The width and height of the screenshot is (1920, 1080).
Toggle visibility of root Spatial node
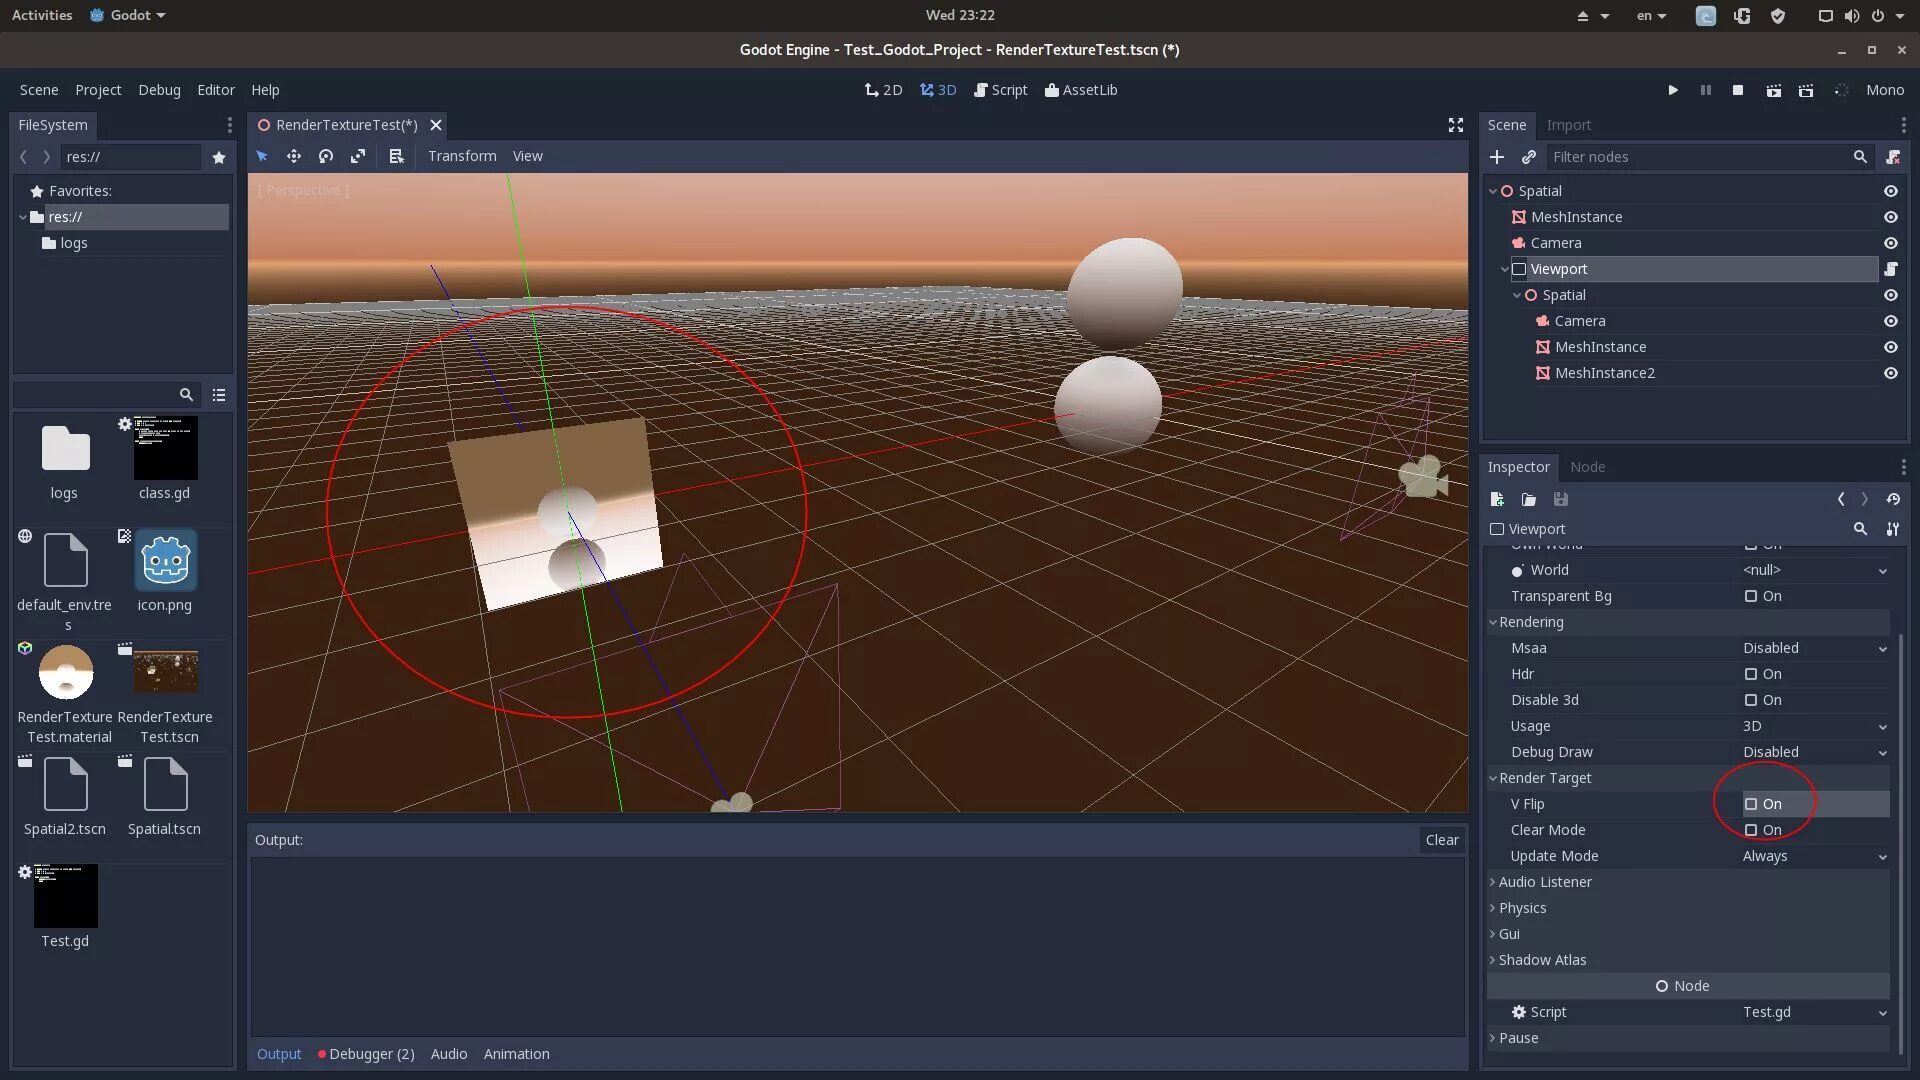pos(1891,191)
